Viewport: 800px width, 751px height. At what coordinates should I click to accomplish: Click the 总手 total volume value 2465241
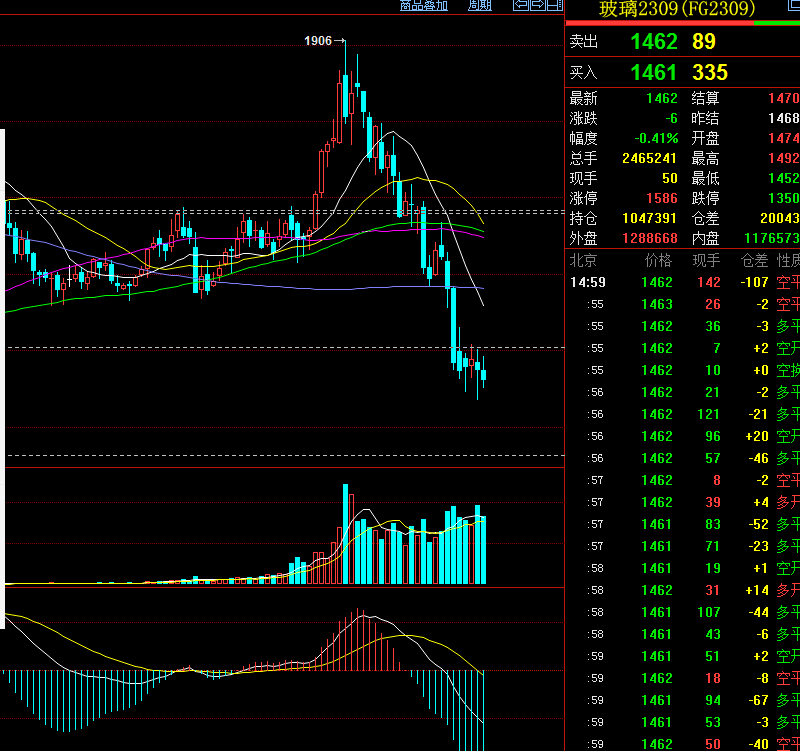pos(649,158)
